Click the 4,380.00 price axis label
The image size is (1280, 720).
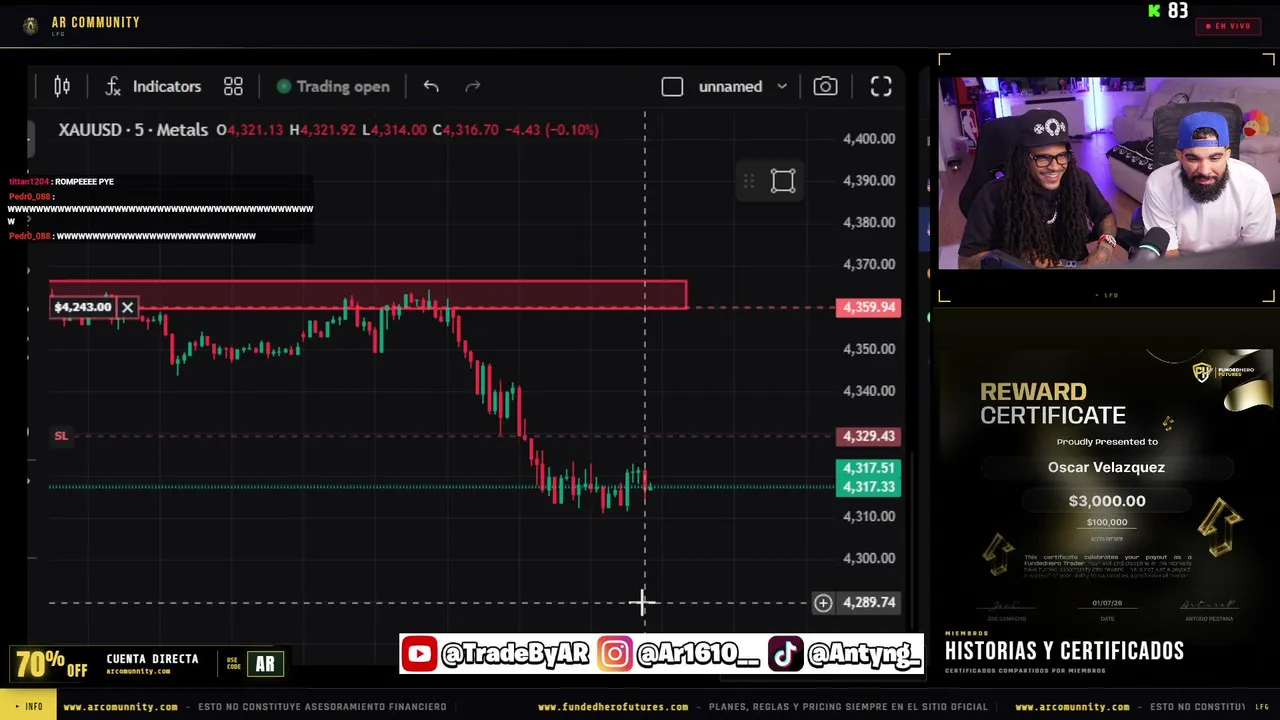pos(869,223)
